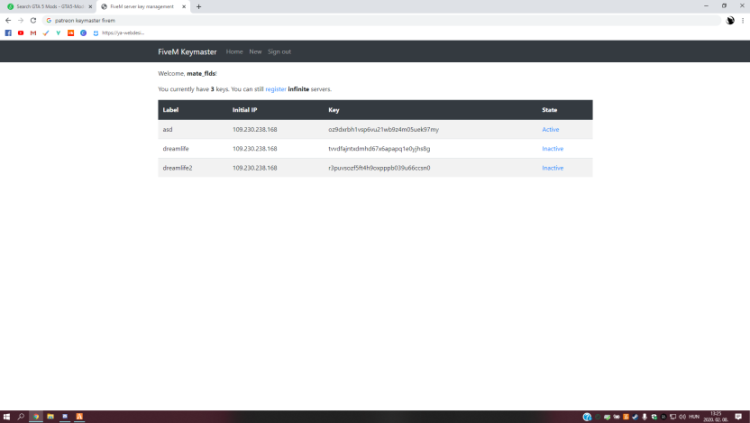Open a new browser tab
This screenshot has height=423, width=750.
click(x=199, y=7)
